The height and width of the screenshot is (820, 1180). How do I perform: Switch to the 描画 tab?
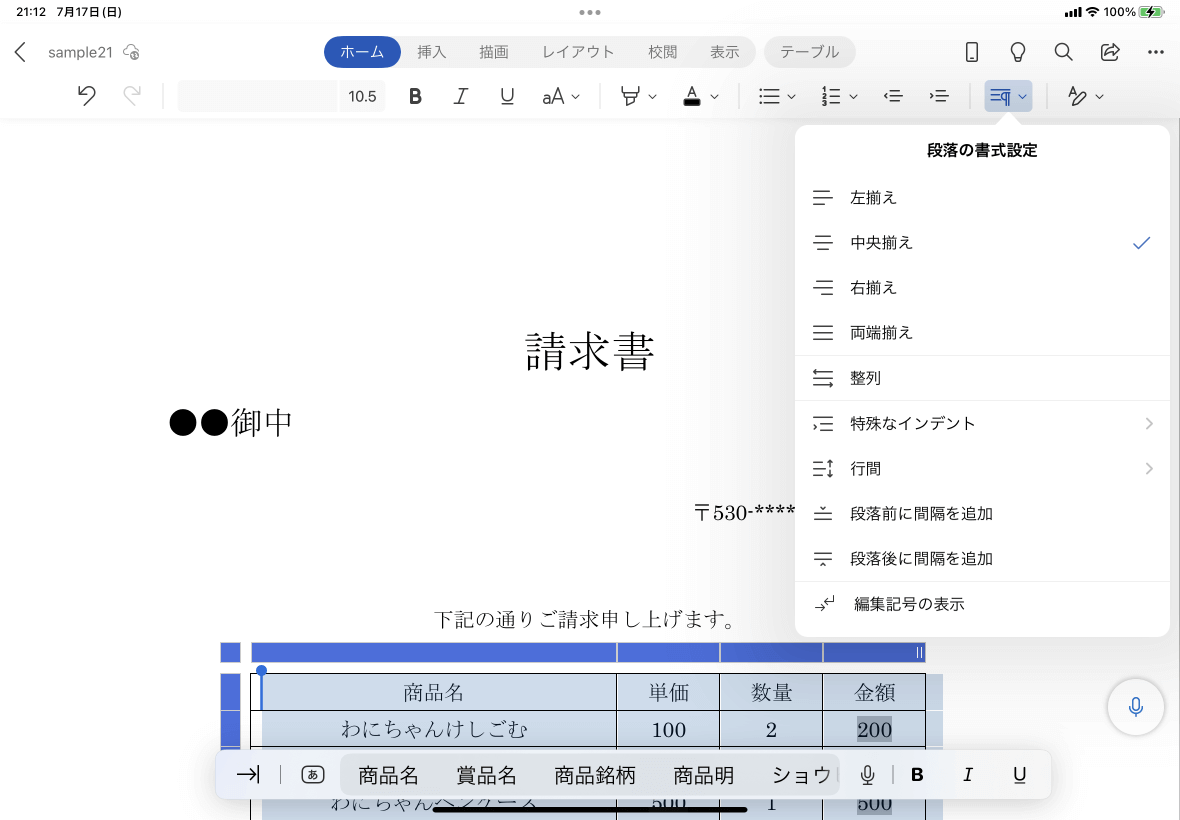[494, 52]
